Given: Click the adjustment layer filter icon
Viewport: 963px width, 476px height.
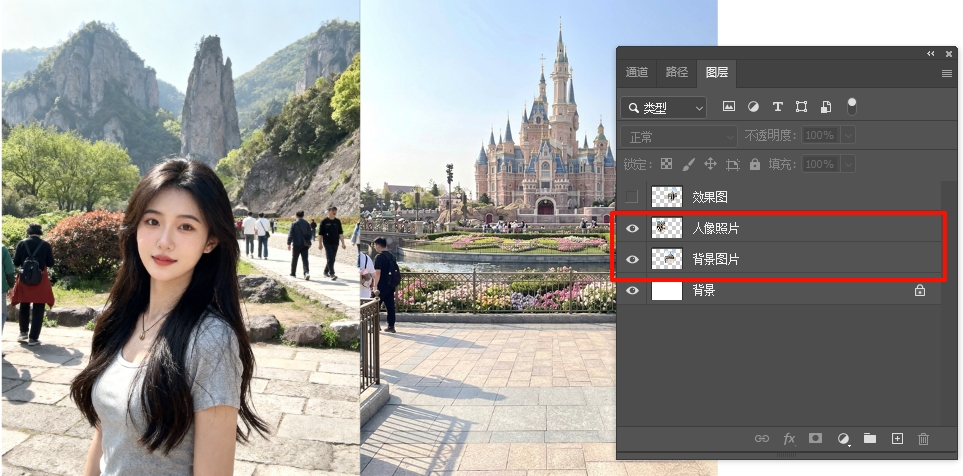Looking at the screenshot, I should pos(753,107).
